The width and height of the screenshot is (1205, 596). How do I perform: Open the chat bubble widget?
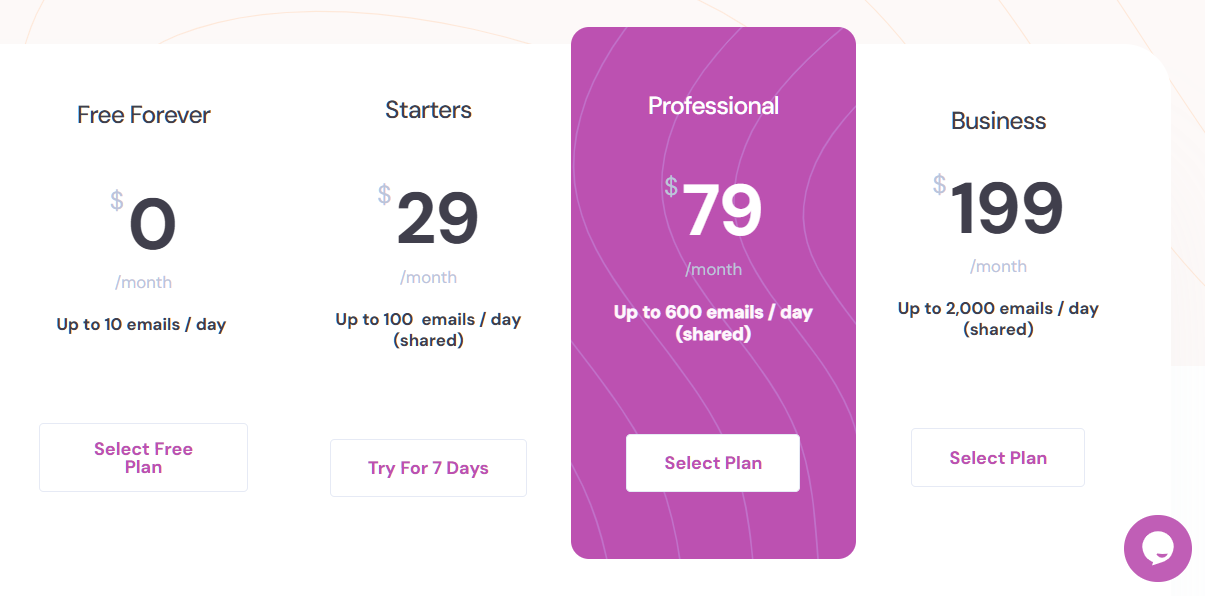tap(1157, 548)
